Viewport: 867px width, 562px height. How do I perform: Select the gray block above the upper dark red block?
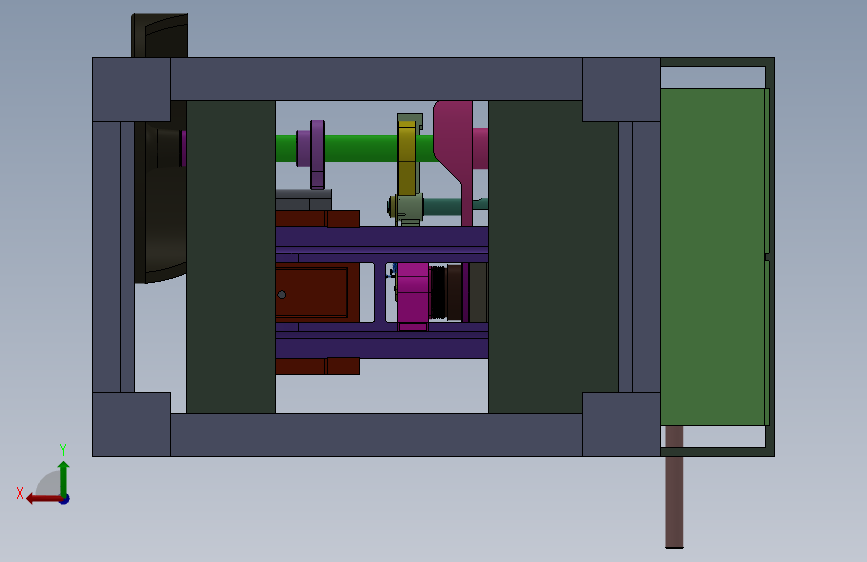[304, 200]
